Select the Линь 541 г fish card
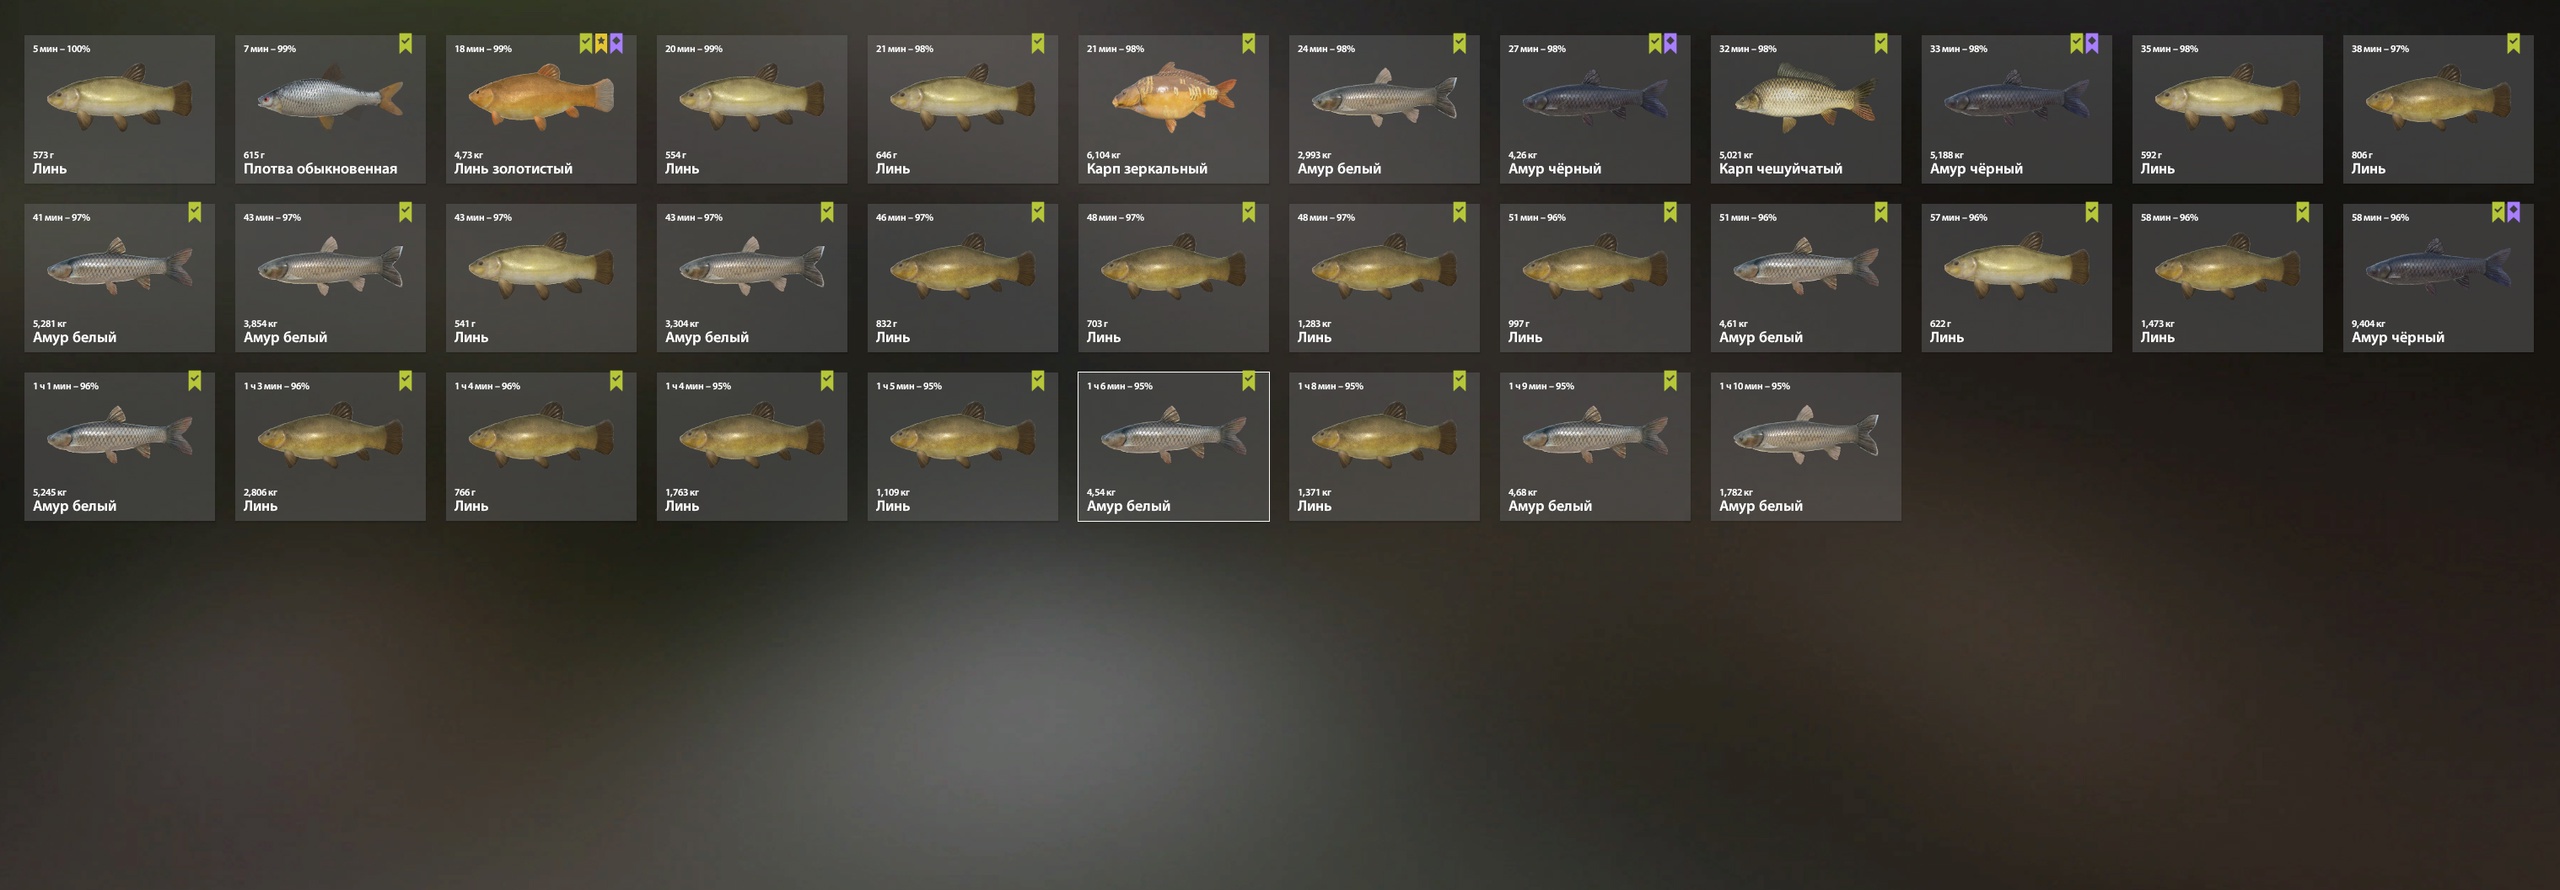2560x890 pixels. (x=541, y=277)
